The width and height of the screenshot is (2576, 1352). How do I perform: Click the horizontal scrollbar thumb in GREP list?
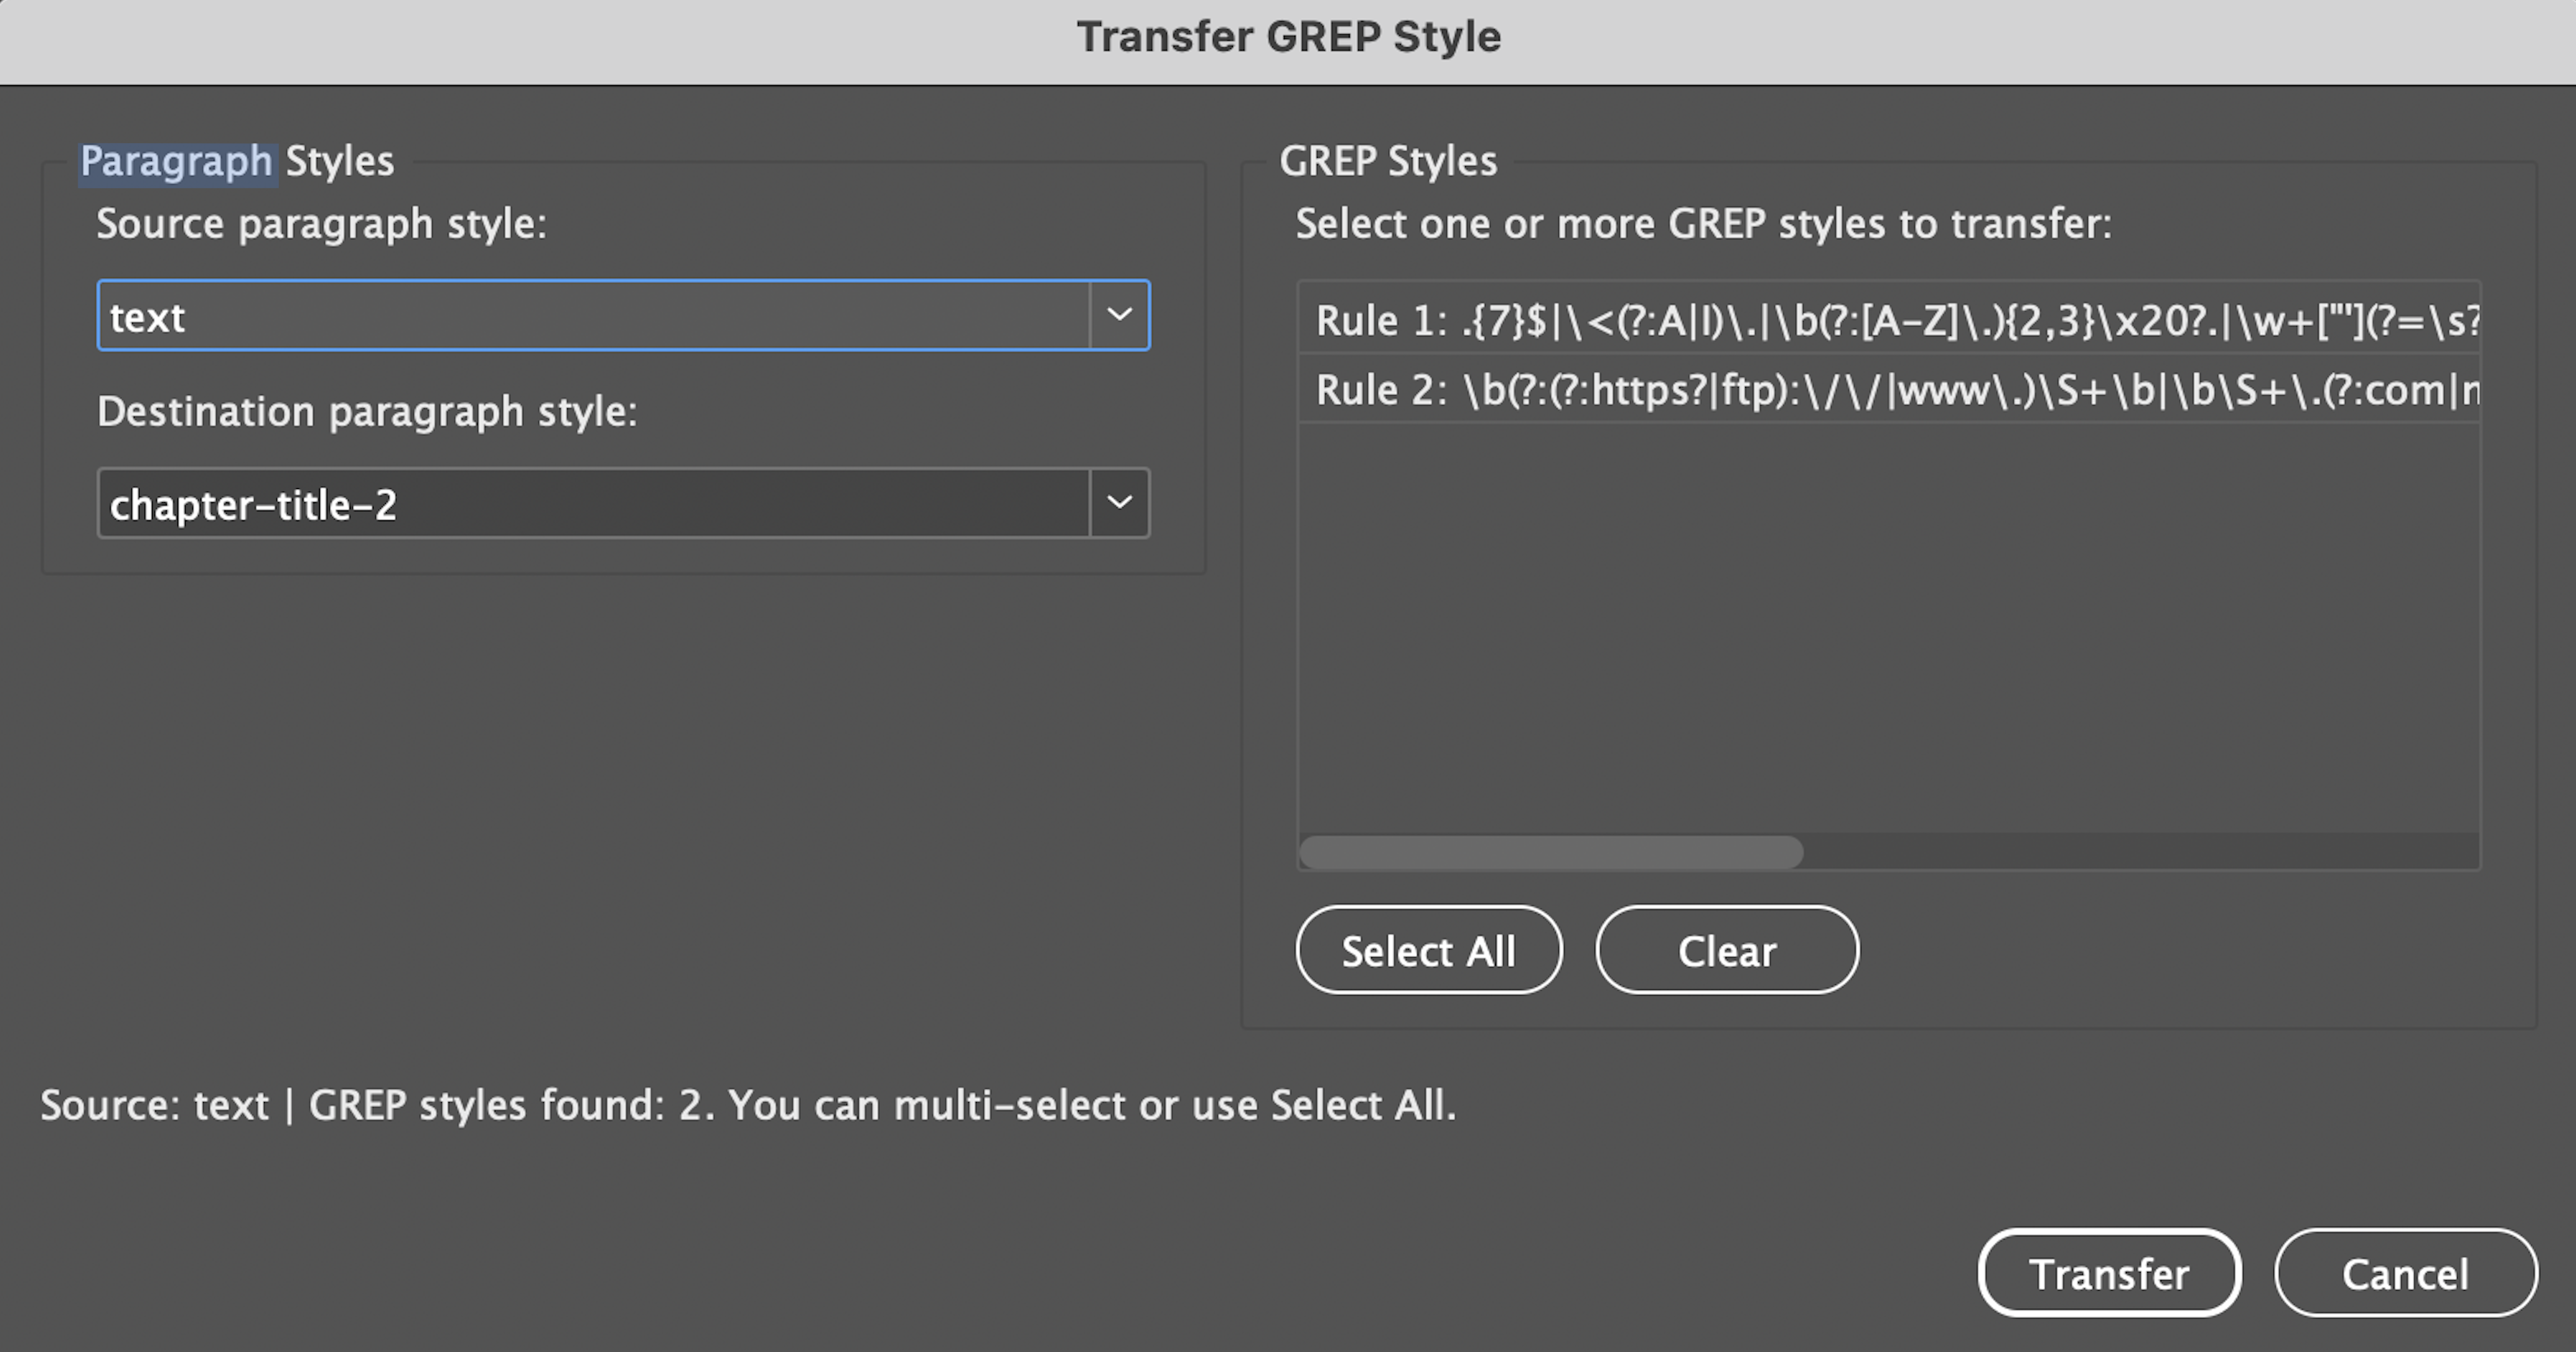(x=1551, y=852)
